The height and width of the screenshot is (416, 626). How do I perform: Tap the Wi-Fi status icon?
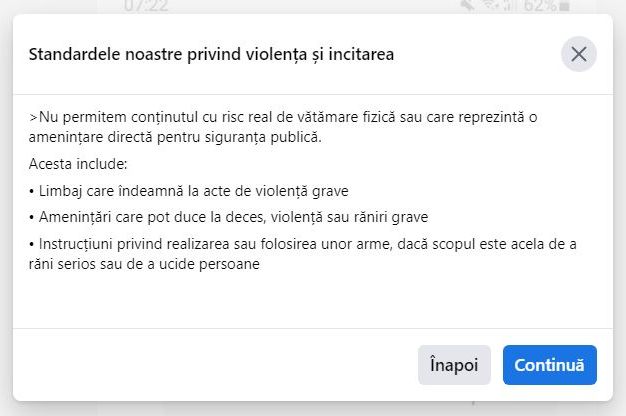[488, 6]
